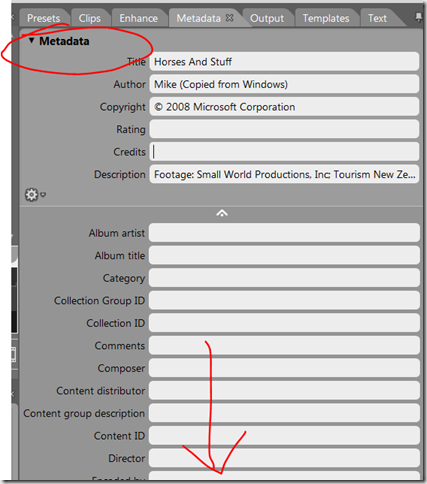Click the pin icon at panel top right
The width and height of the screenshot is (427, 484).
tap(418, 17)
